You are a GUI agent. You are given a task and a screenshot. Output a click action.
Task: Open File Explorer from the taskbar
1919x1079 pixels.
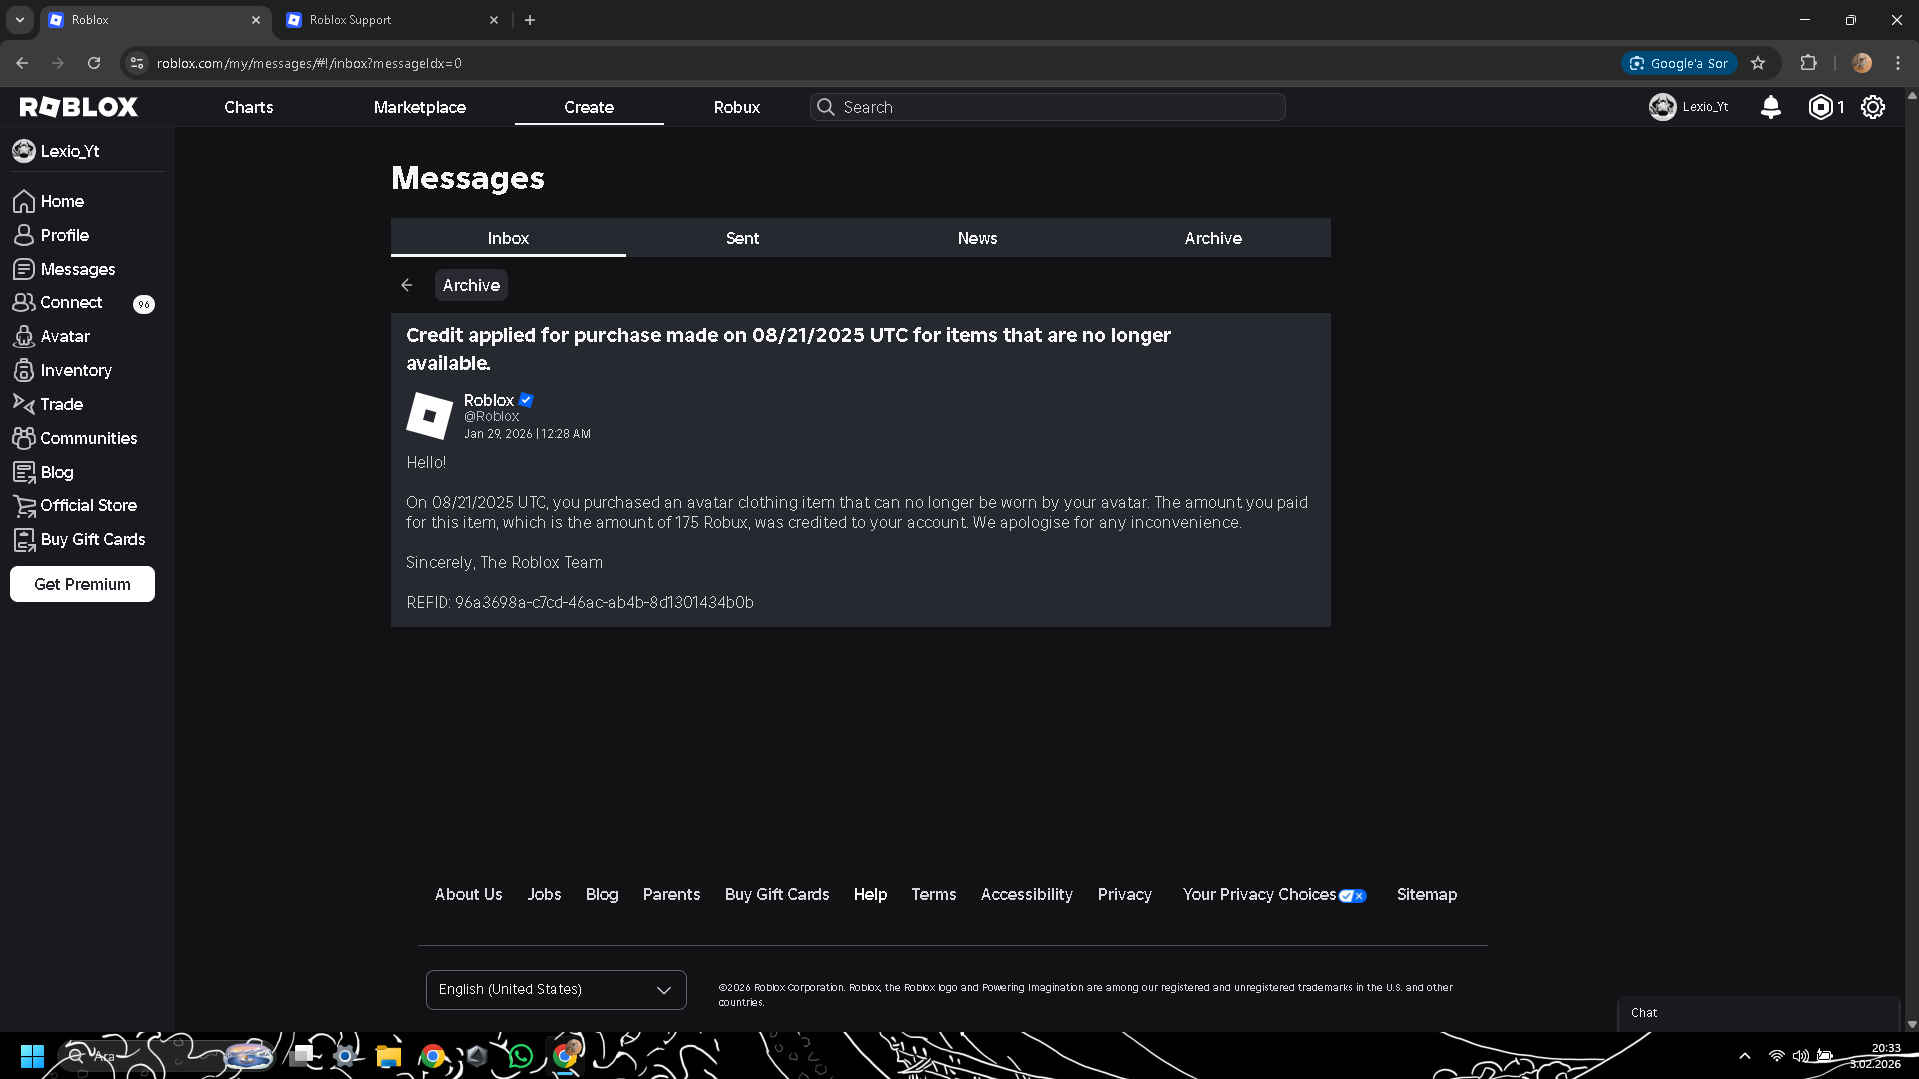tap(388, 1056)
